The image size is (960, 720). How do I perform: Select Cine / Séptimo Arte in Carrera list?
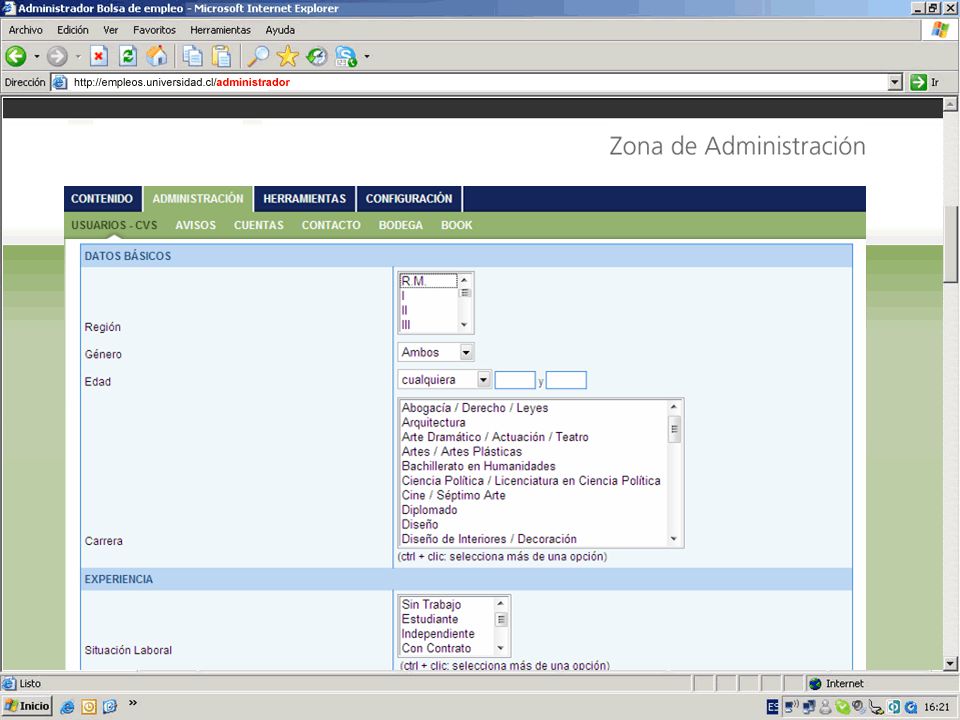coord(534,495)
